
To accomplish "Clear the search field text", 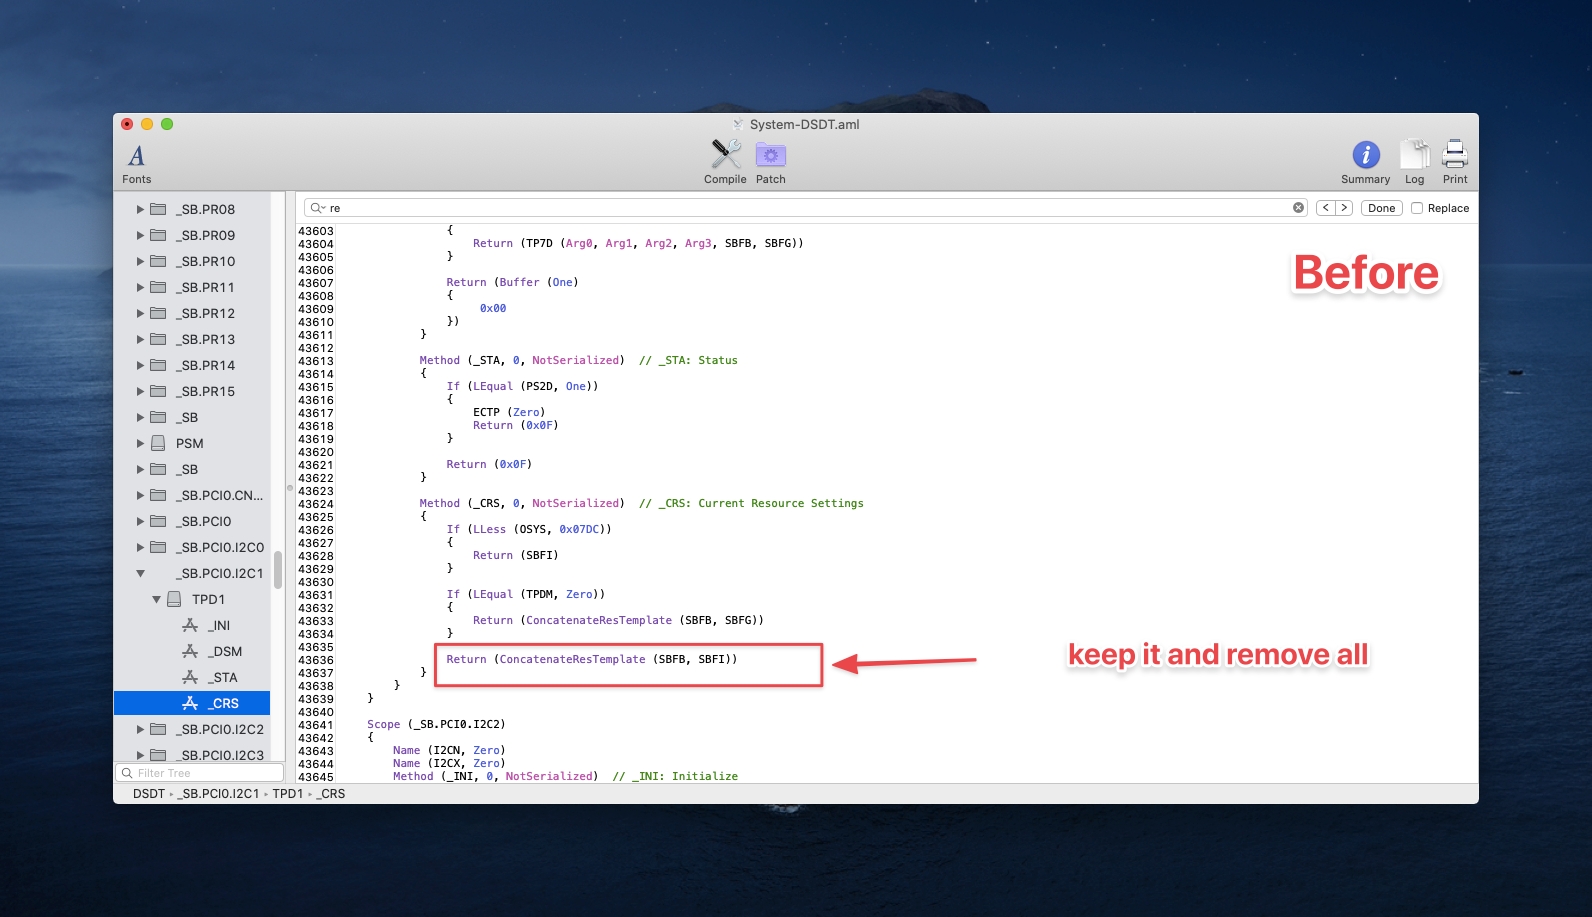I will 1298,208.
